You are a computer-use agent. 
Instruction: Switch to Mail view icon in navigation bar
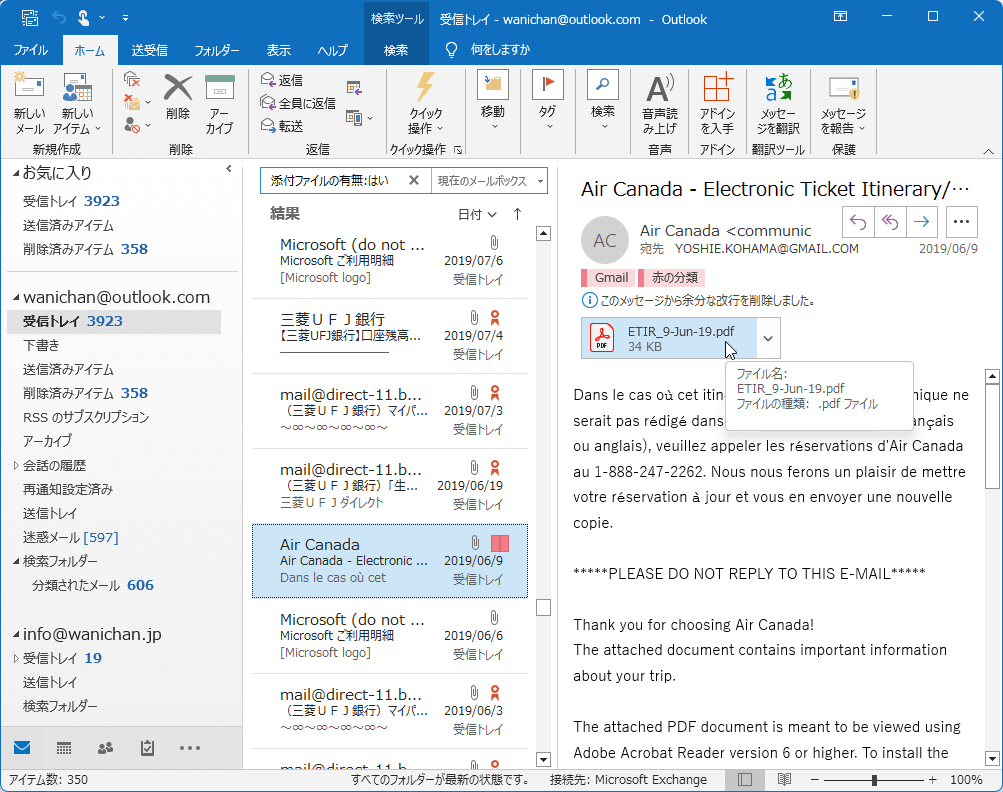tap(22, 747)
